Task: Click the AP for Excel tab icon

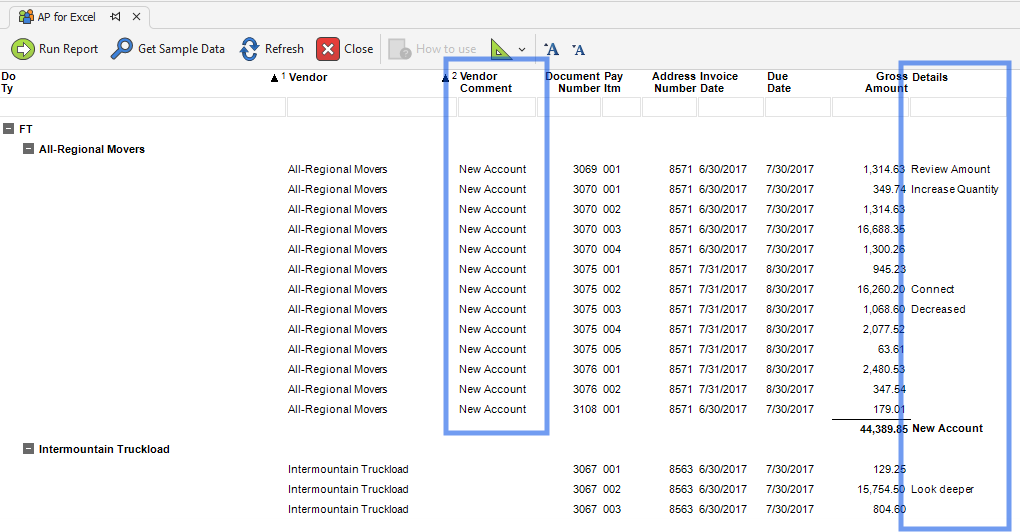Action: point(26,17)
